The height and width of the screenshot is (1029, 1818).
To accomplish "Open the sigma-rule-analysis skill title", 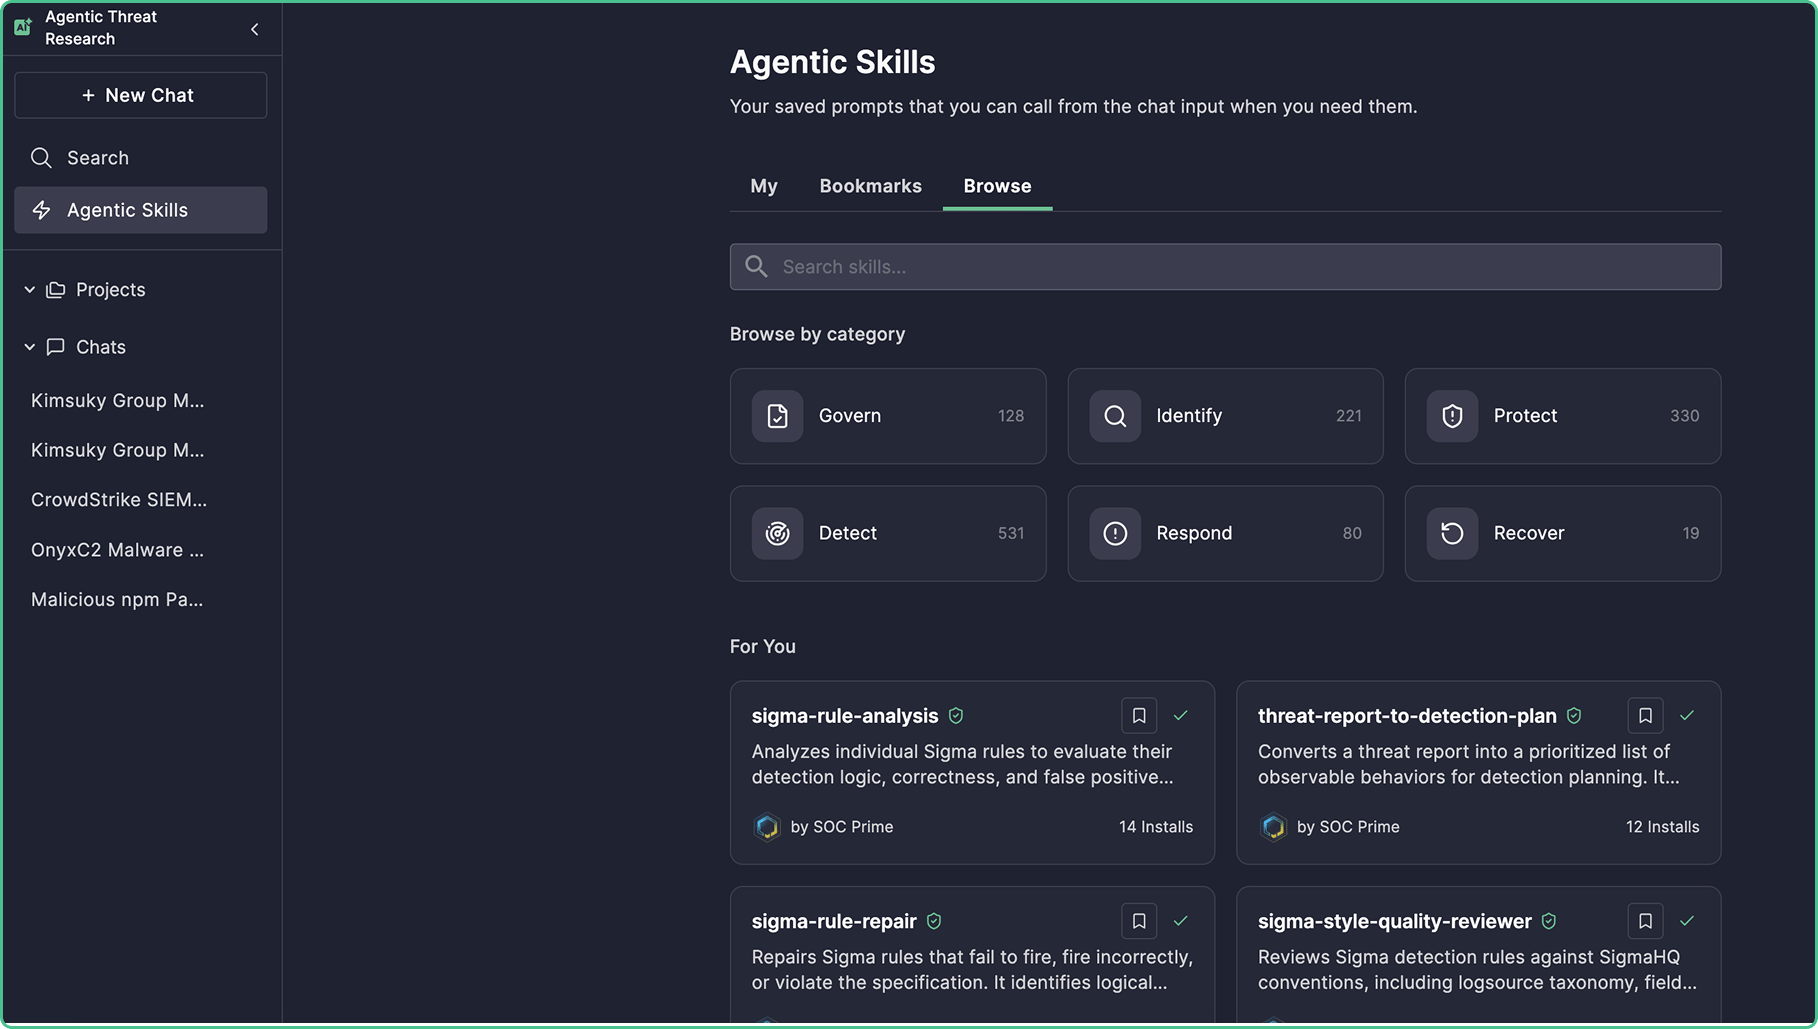I will click(x=845, y=716).
